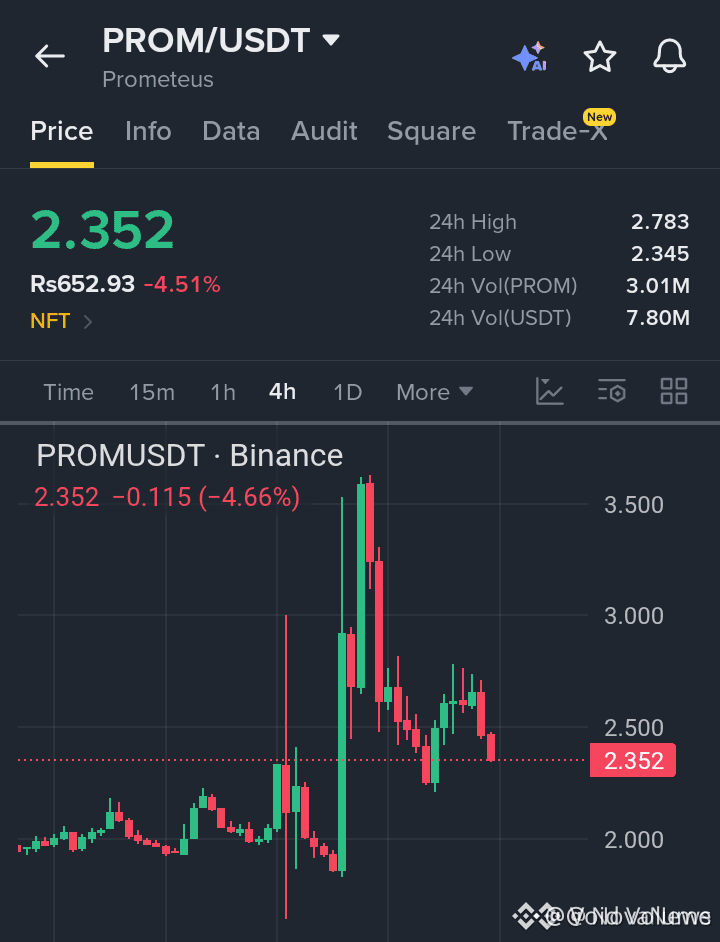The image size is (720, 942).
Task: Select the 1h chart interval
Action: pos(222,392)
